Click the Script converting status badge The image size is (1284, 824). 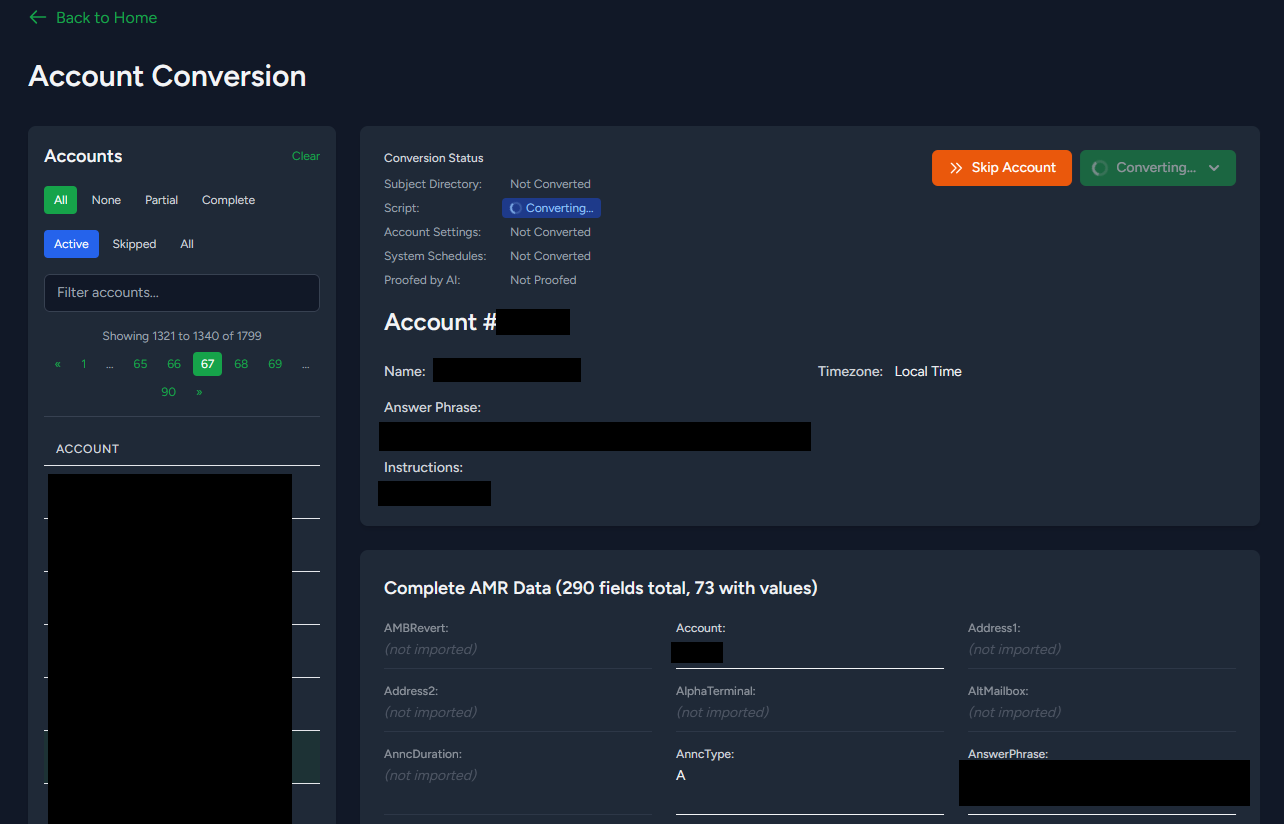point(551,208)
